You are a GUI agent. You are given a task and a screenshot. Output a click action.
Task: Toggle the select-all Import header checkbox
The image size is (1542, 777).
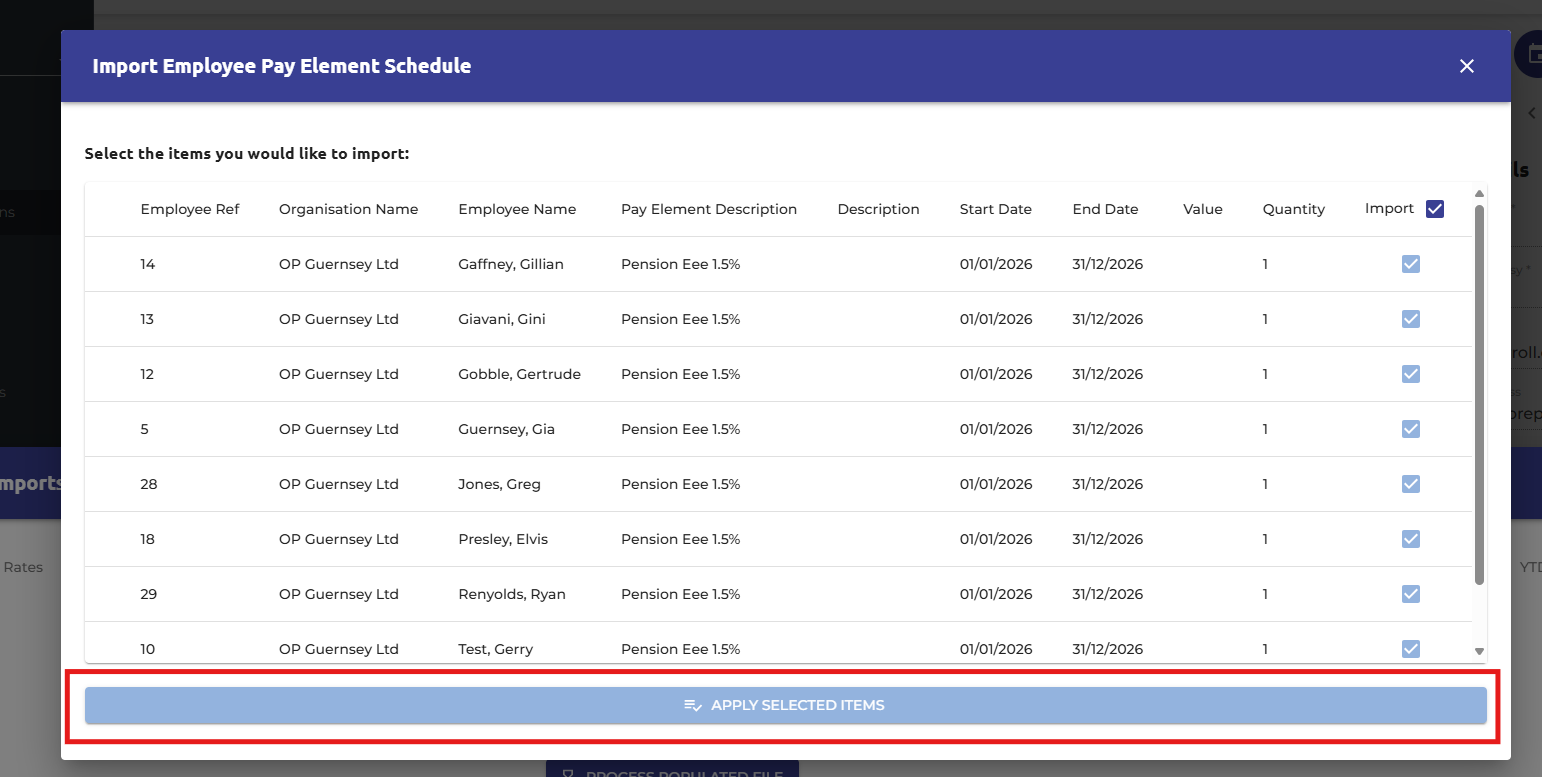(1435, 209)
